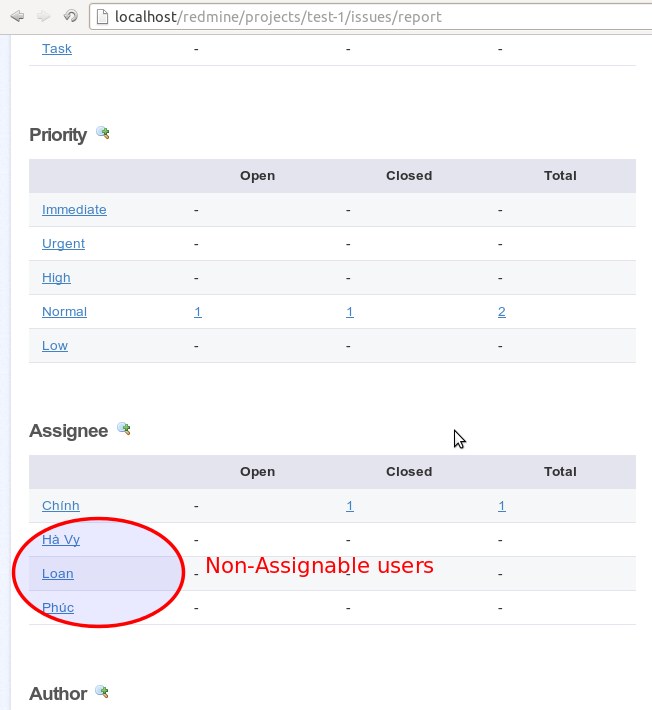Open the Normal priority link
This screenshot has height=710, width=652.
[x=64, y=312]
